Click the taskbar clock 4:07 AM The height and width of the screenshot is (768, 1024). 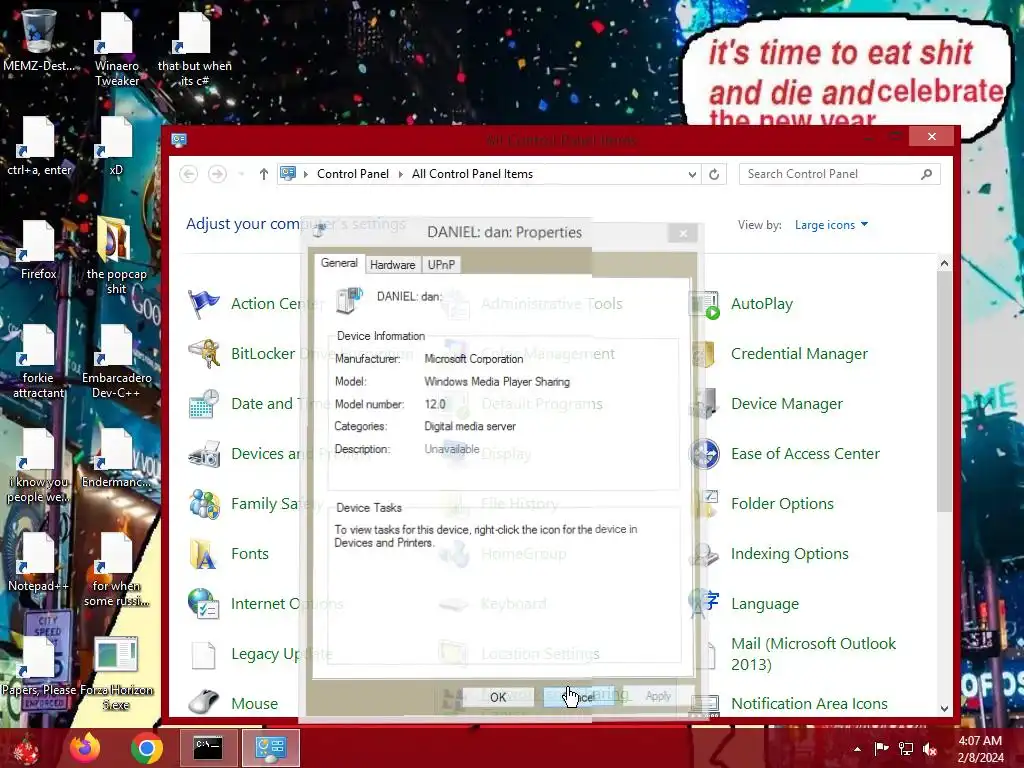pos(980,741)
